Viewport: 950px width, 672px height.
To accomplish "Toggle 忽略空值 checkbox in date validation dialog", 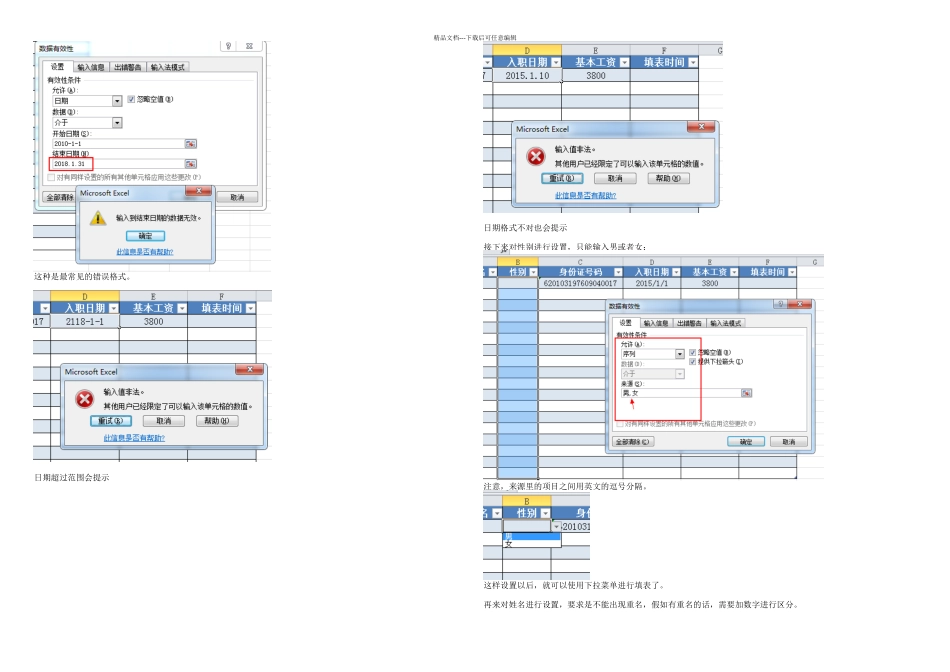I will [x=131, y=99].
